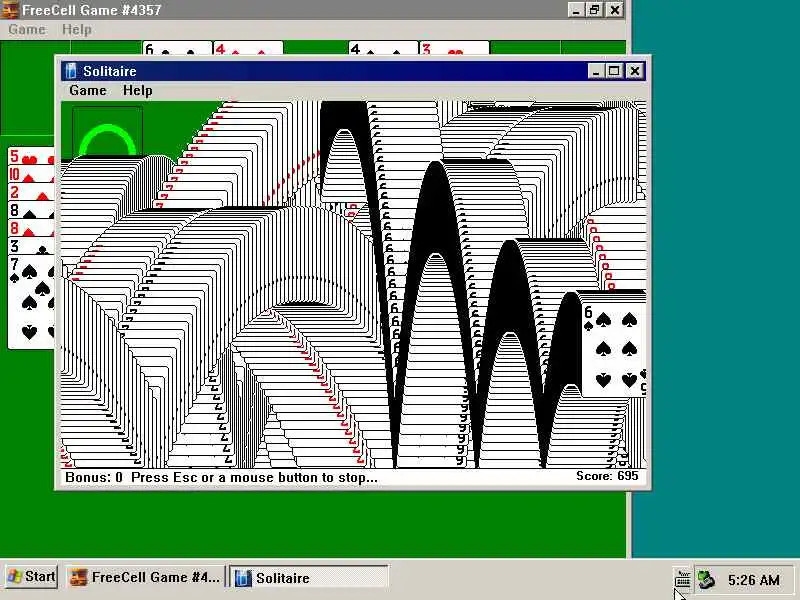Close the Solitaire window
Viewport: 800px width, 600px height.
click(x=634, y=71)
